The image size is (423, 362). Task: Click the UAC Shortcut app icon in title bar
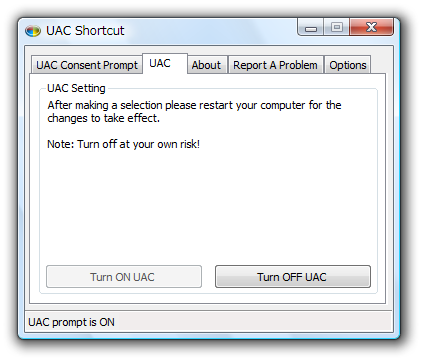click(33, 31)
